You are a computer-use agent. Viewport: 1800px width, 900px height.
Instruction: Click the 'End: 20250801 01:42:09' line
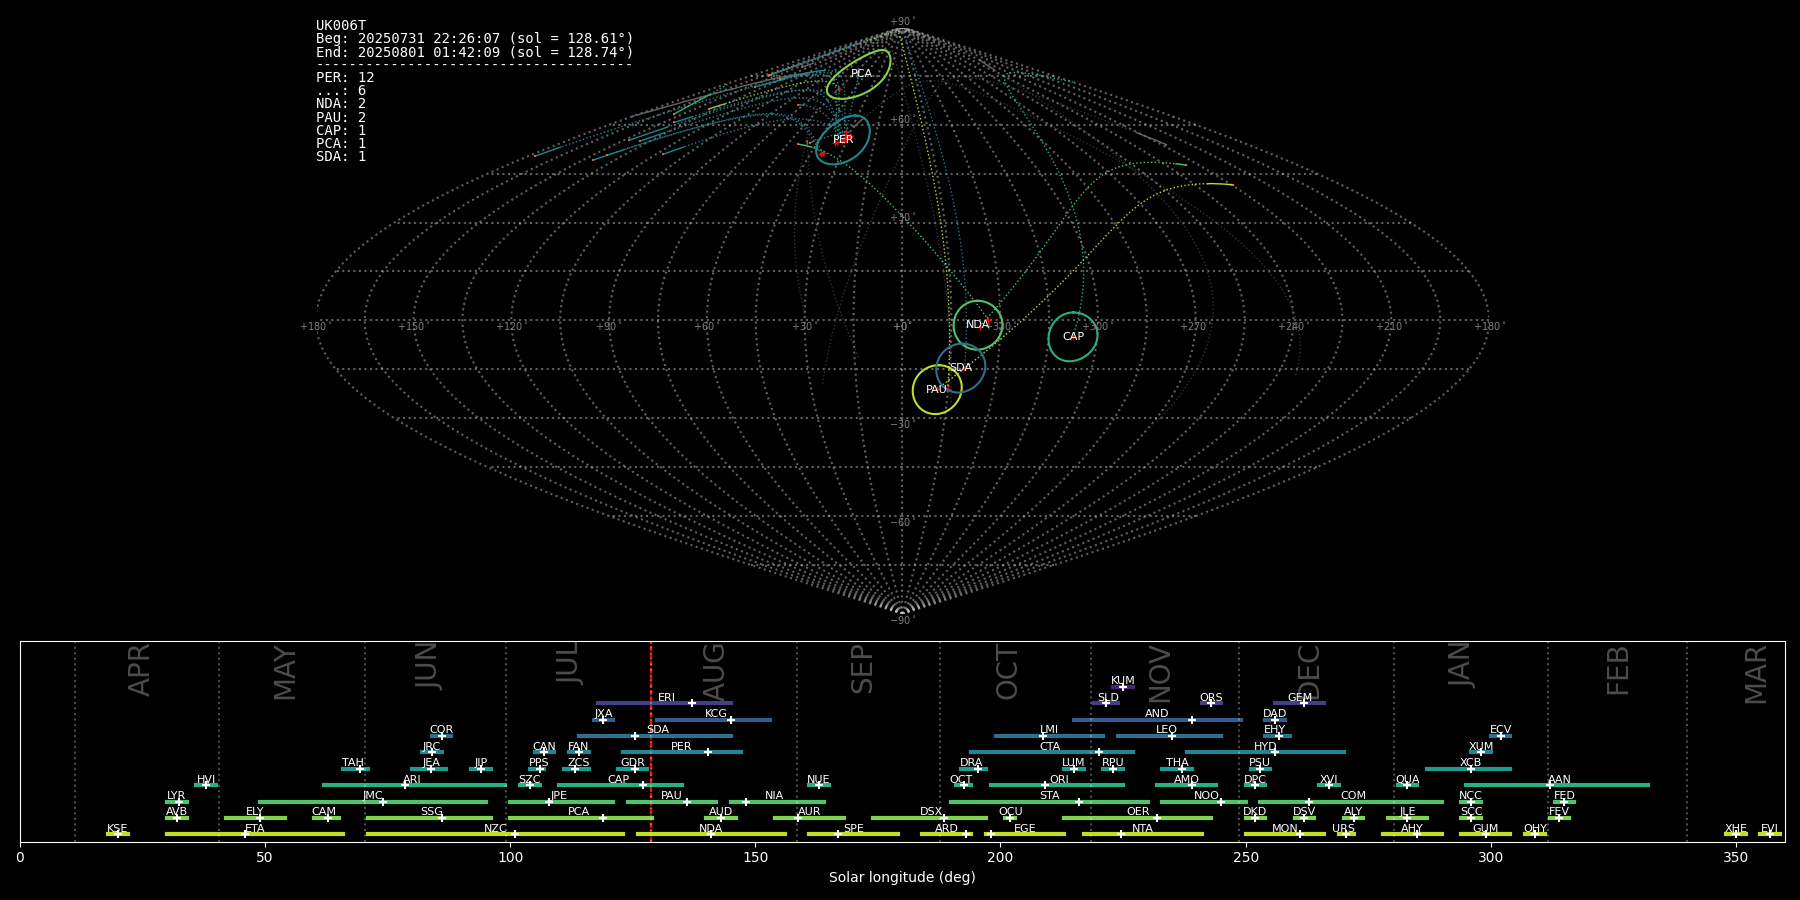pos(475,52)
